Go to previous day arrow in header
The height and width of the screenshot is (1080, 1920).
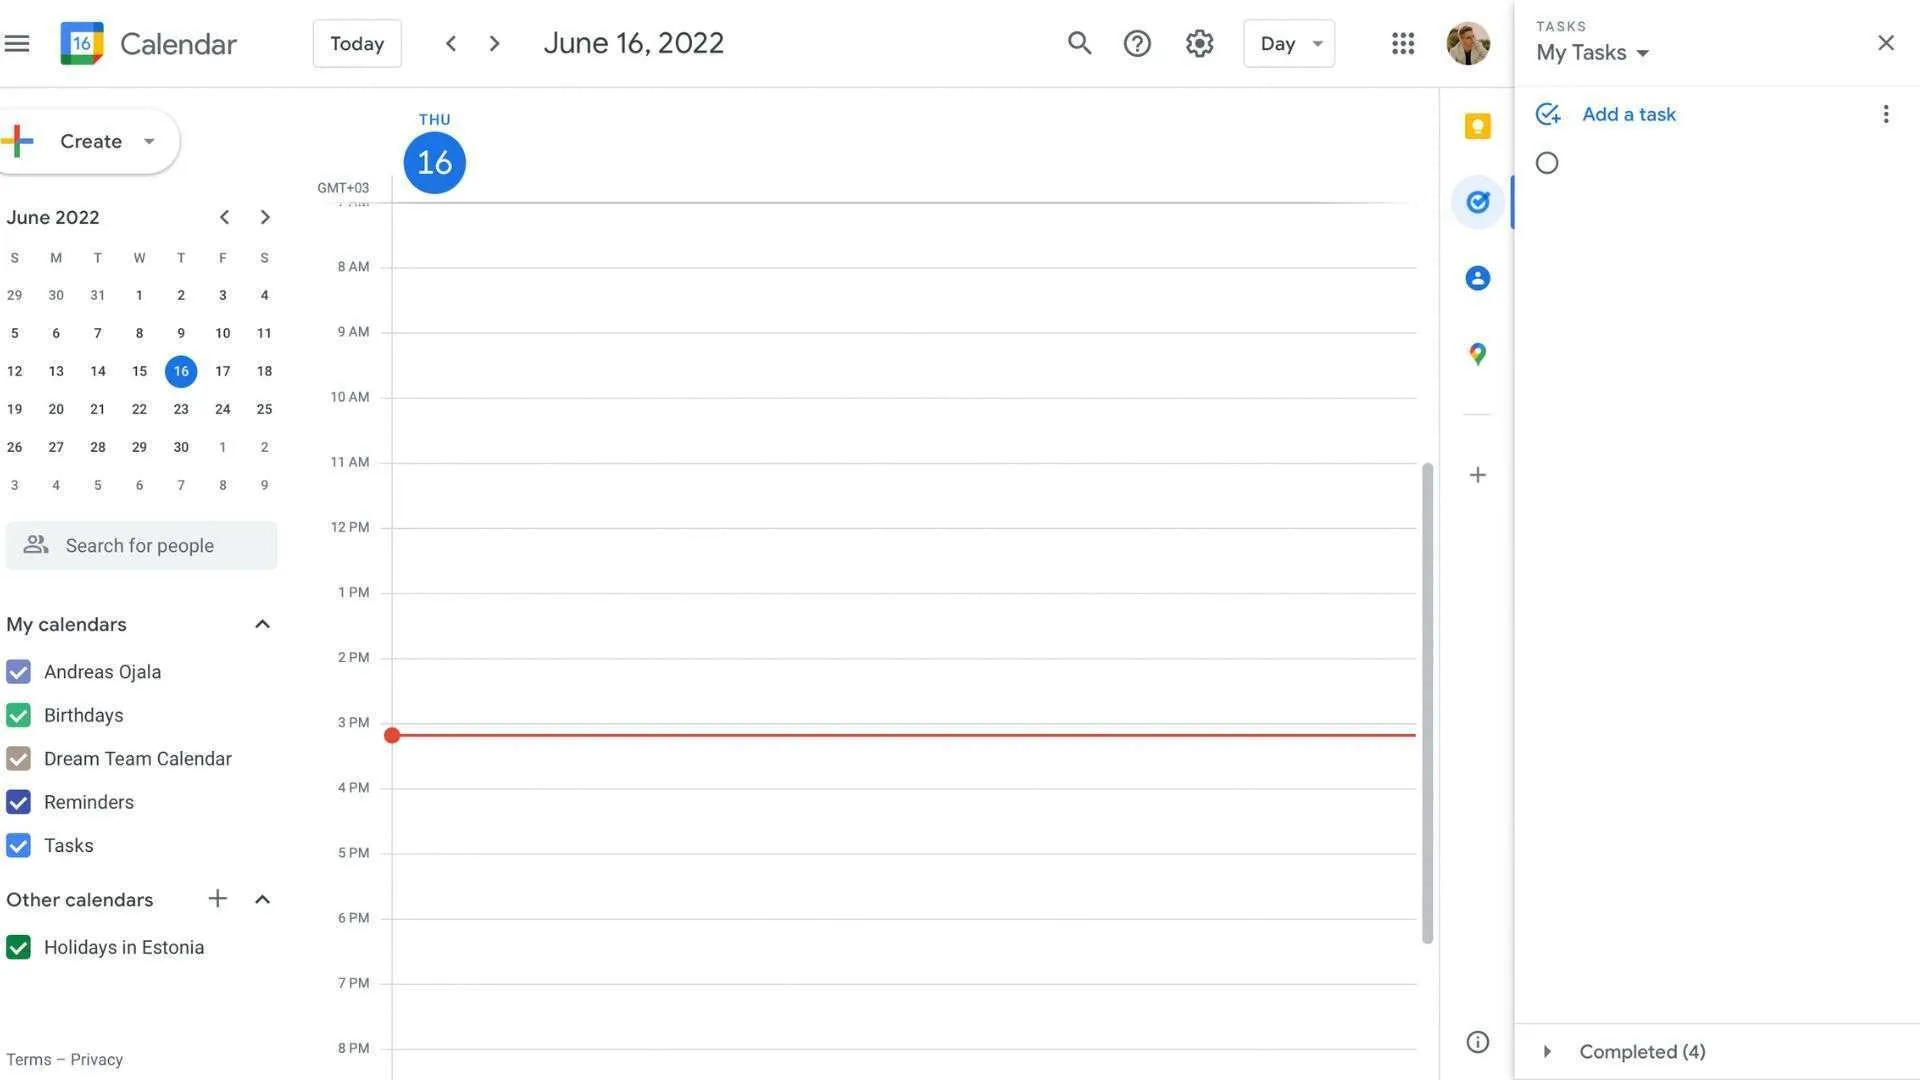[451, 43]
